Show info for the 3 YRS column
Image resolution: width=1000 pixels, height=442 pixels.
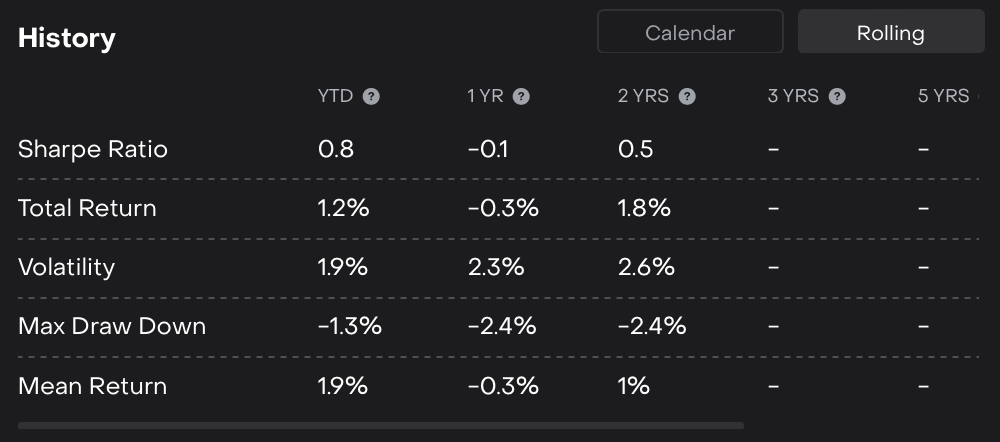pyautogui.click(x=837, y=97)
